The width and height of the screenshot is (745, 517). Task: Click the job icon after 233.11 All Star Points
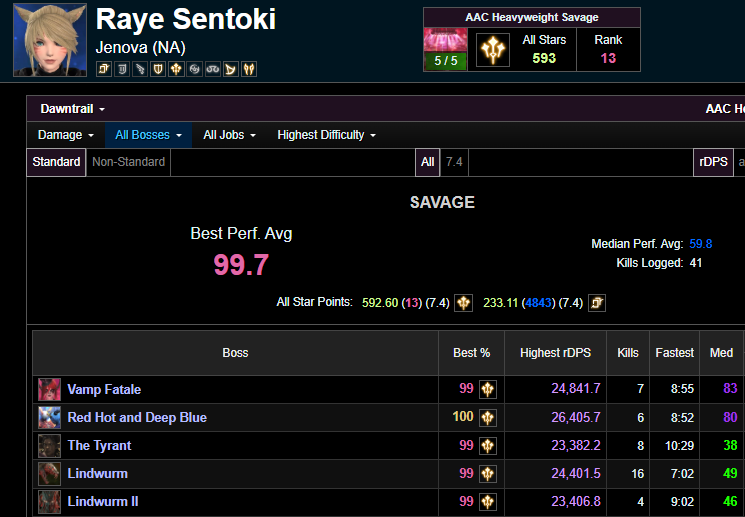click(x=597, y=303)
